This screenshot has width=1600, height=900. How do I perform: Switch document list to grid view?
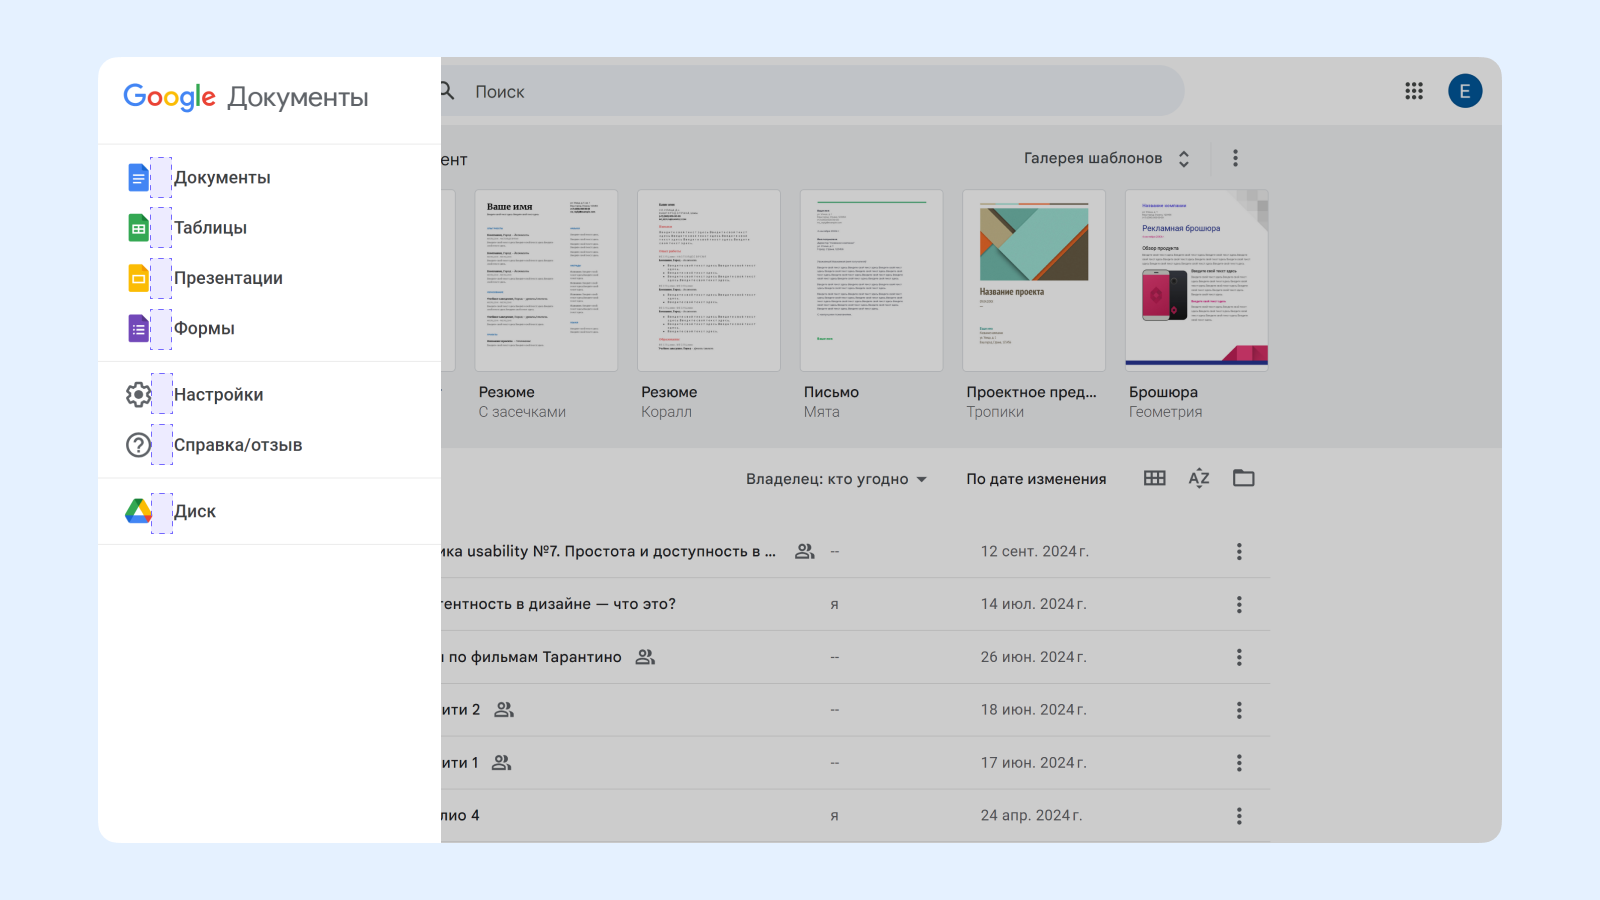click(1154, 478)
